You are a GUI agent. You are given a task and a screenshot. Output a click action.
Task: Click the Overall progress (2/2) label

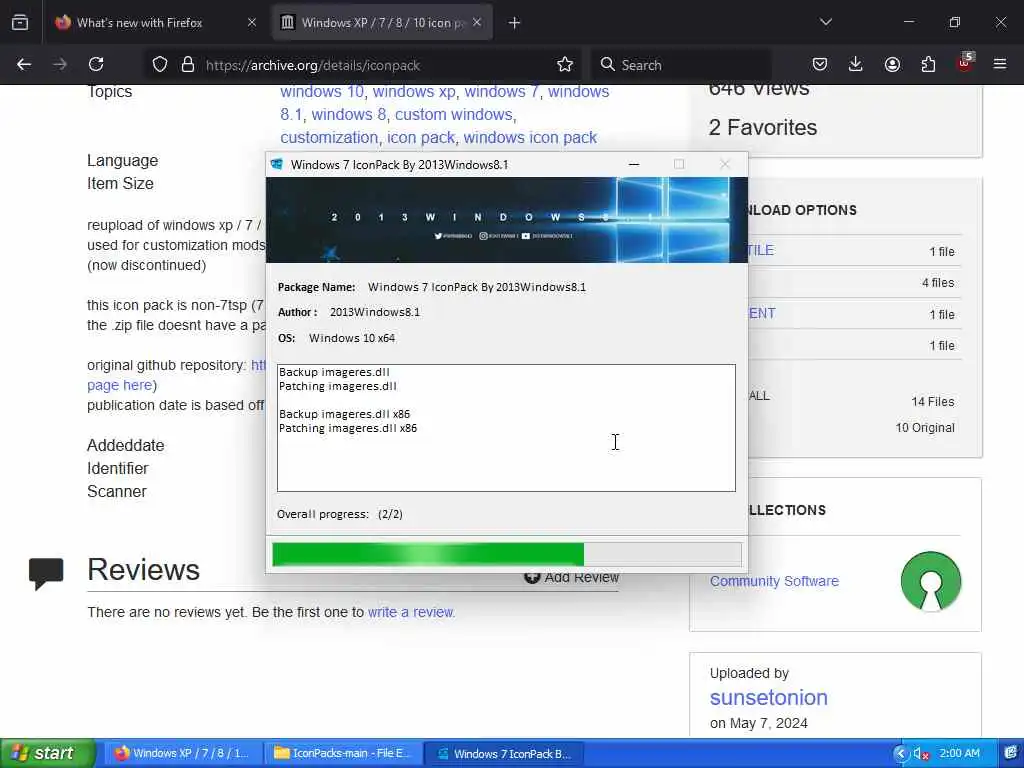340,515
